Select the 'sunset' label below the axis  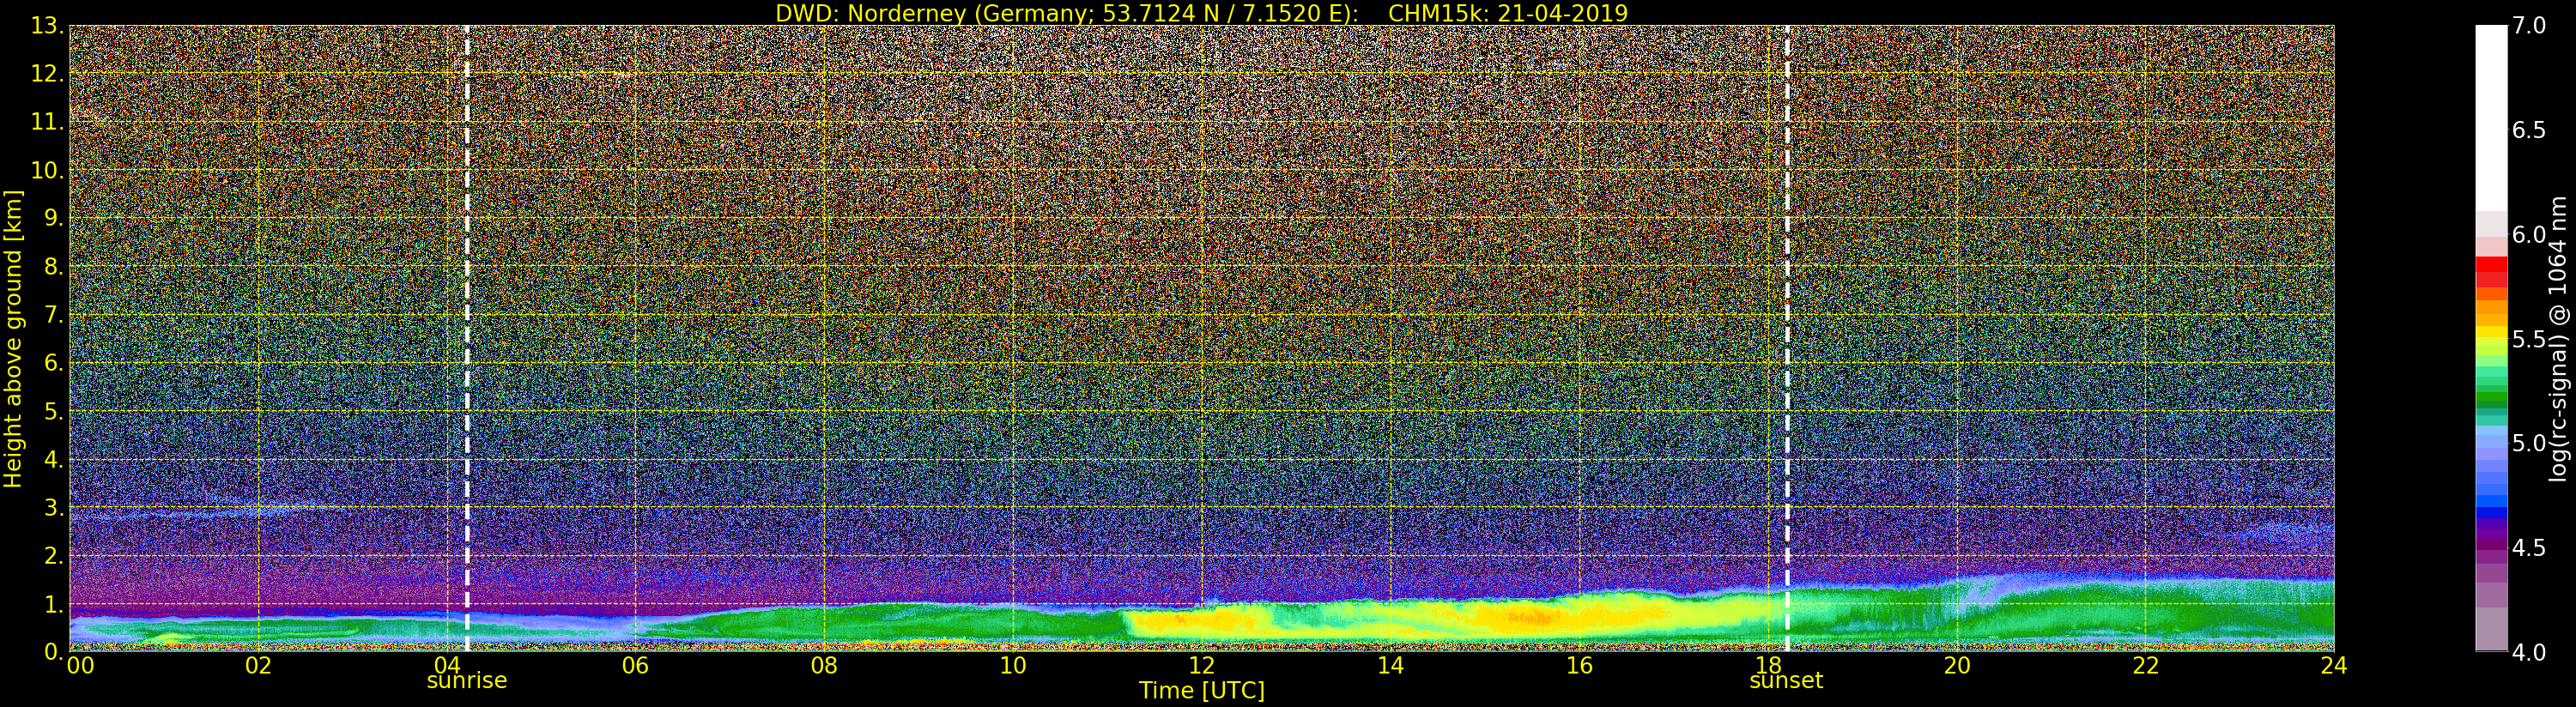point(1786,681)
